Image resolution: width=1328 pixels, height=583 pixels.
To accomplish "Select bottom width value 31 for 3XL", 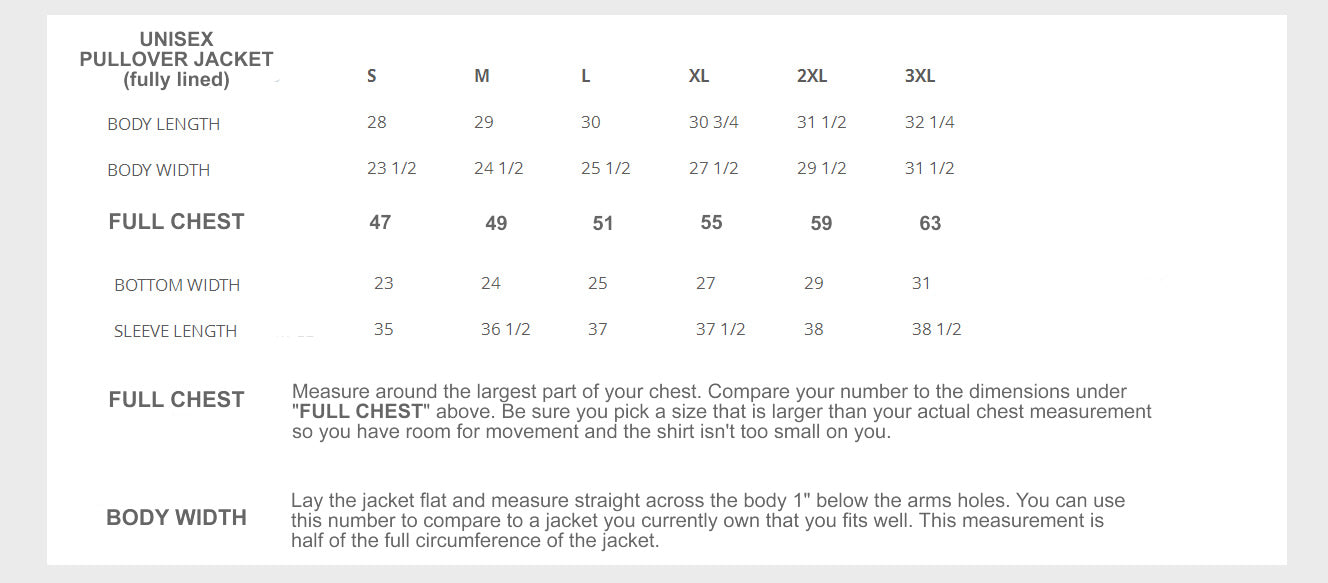I will point(921,283).
